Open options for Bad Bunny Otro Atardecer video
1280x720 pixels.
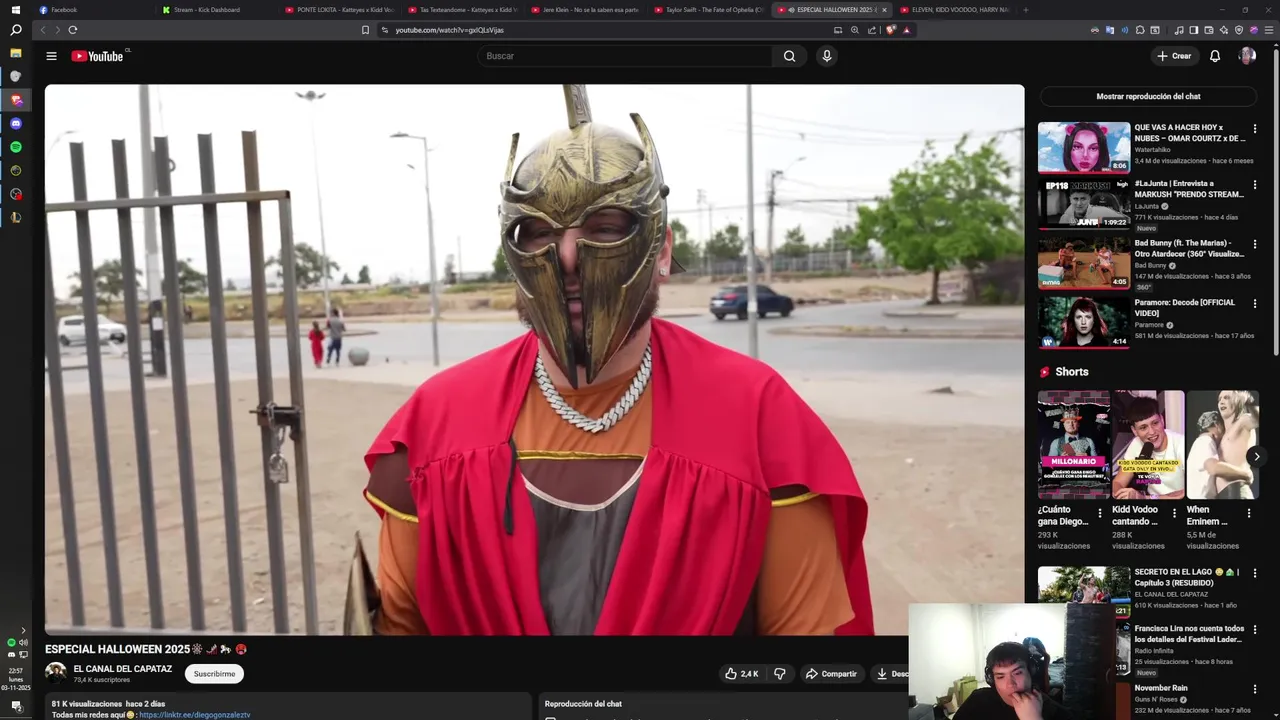pyautogui.click(x=1254, y=244)
